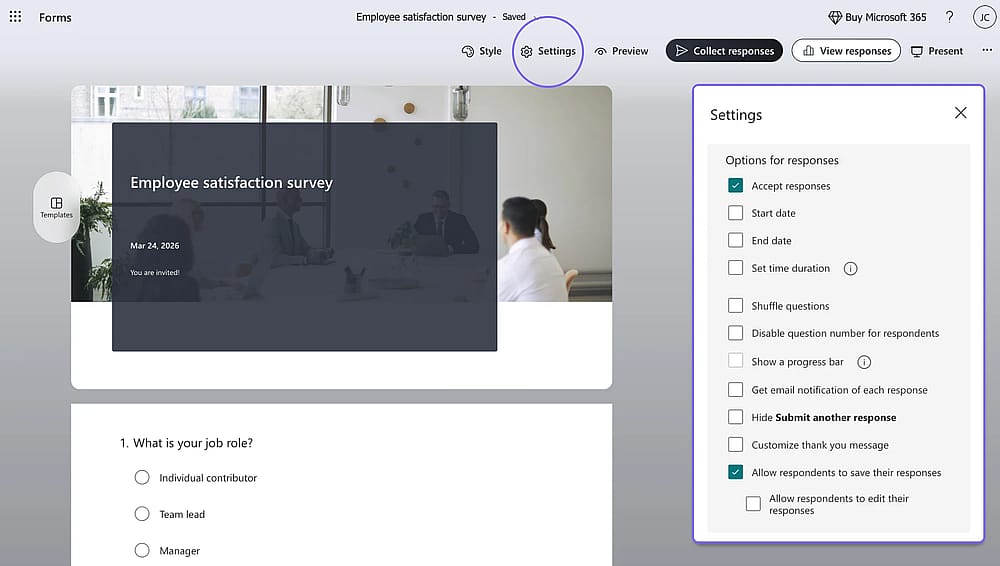Click the form title on the cover card
The height and width of the screenshot is (566, 1000).
(x=232, y=182)
